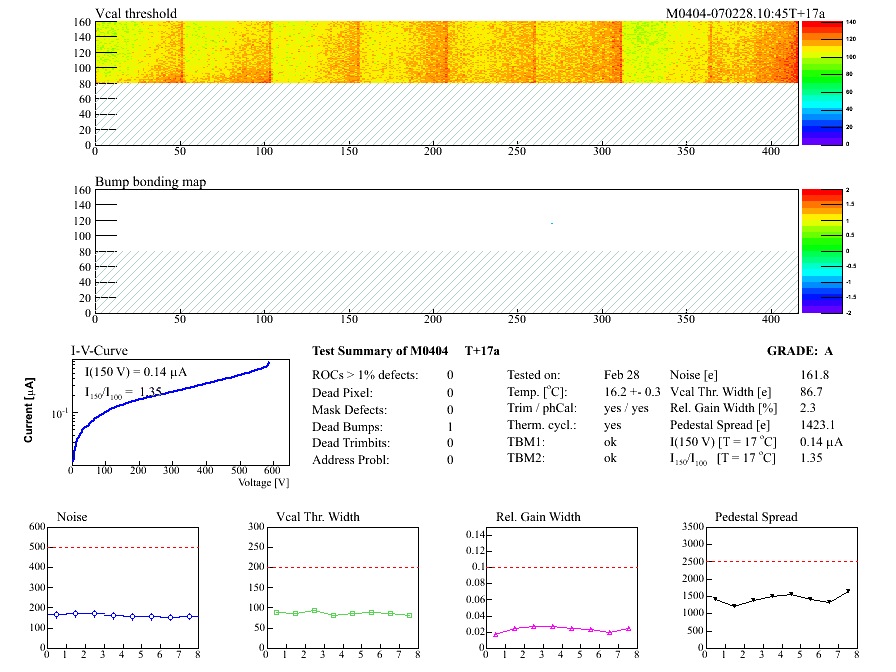Click the first pink triangle in Rel. Gain Width

pyautogui.click(x=496, y=635)
